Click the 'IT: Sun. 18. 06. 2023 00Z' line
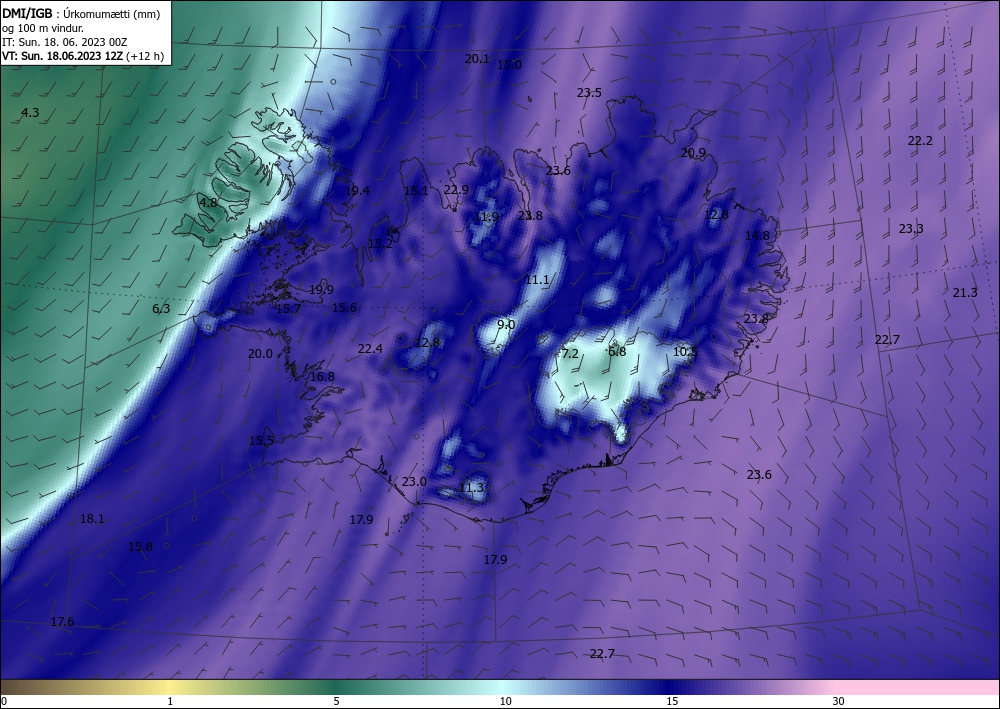 point(64,42)
